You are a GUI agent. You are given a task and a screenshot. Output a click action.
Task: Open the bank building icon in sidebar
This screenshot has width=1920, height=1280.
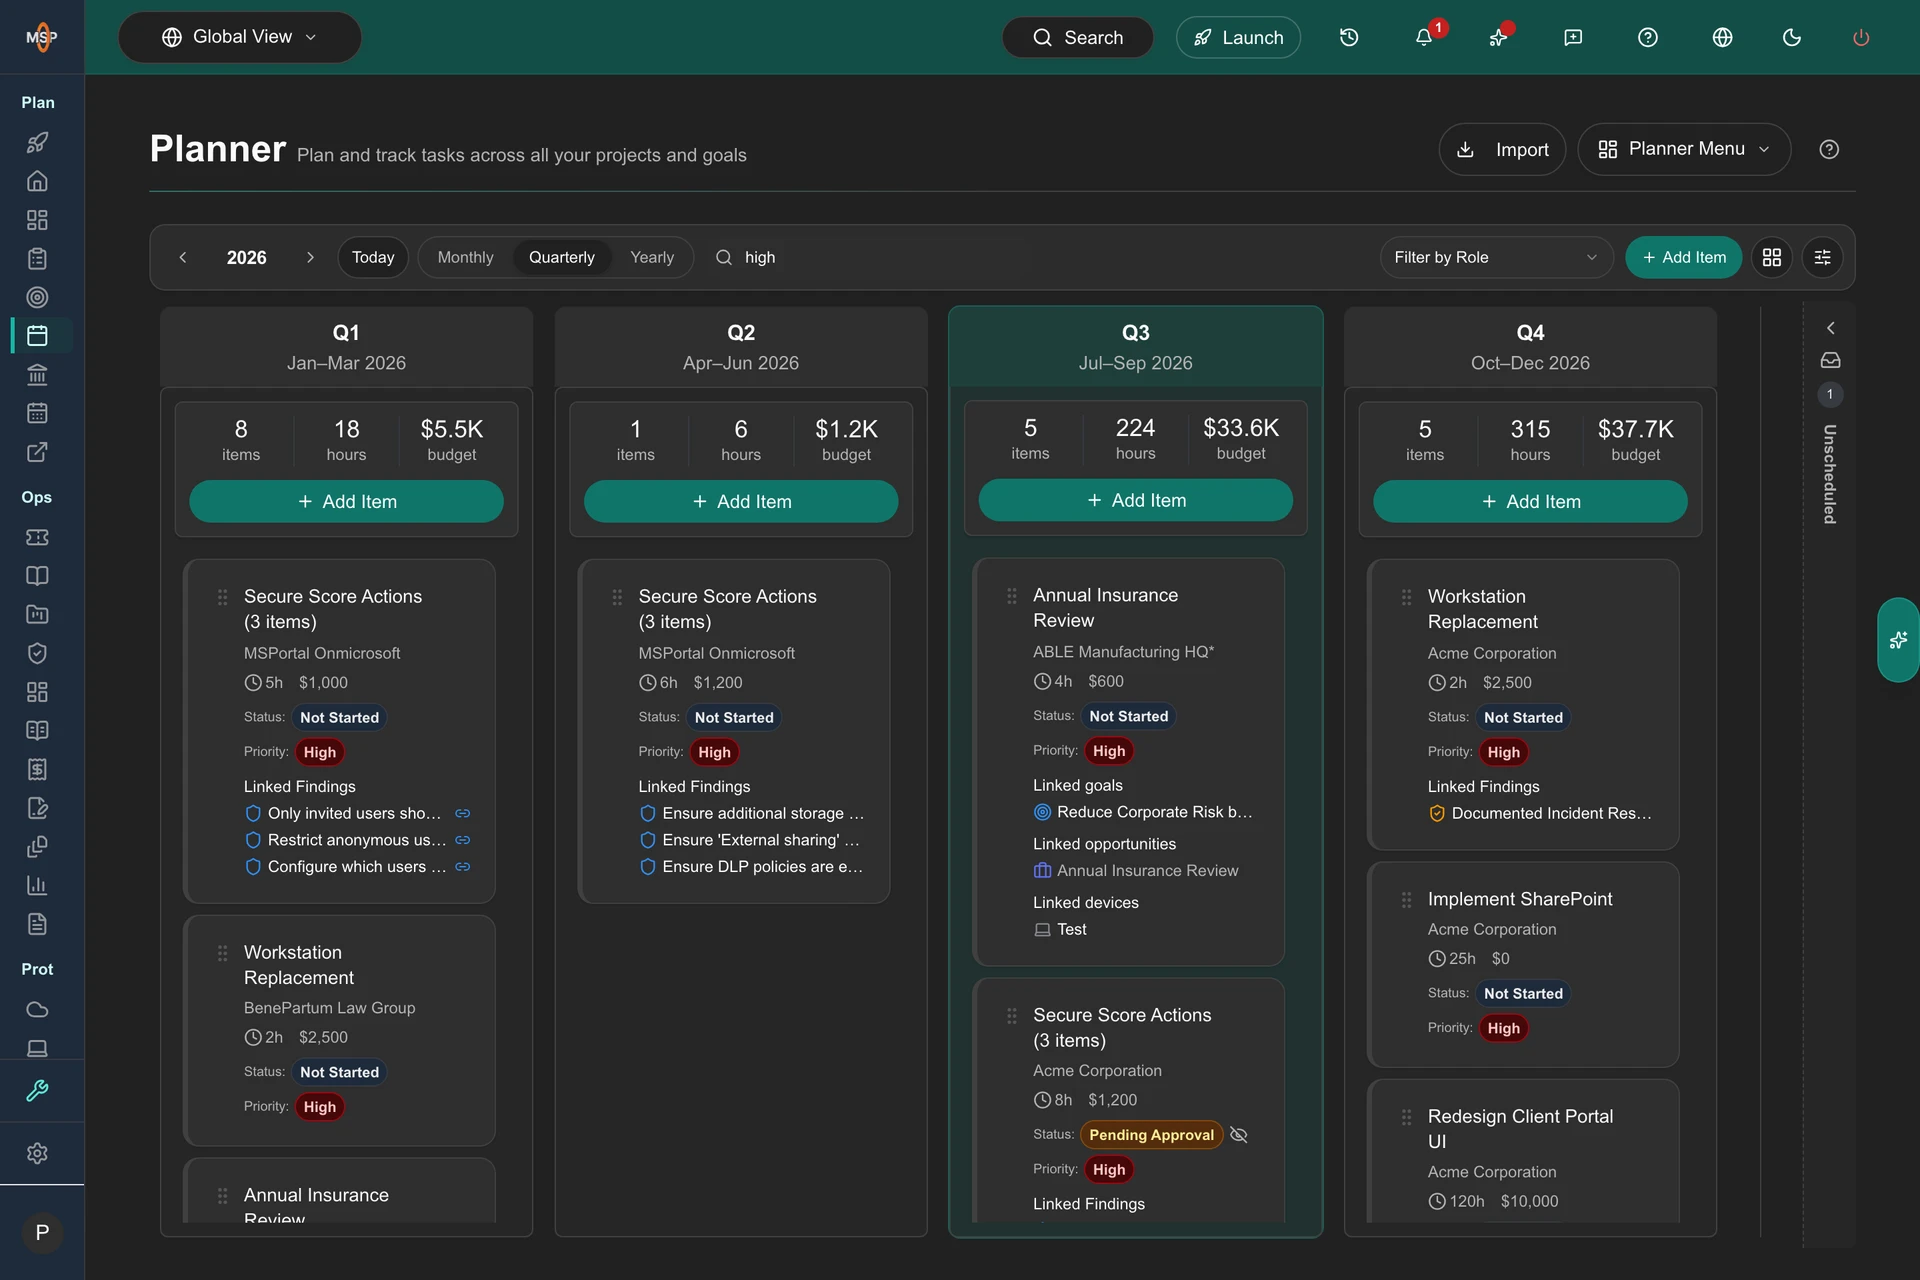(37, 375)
